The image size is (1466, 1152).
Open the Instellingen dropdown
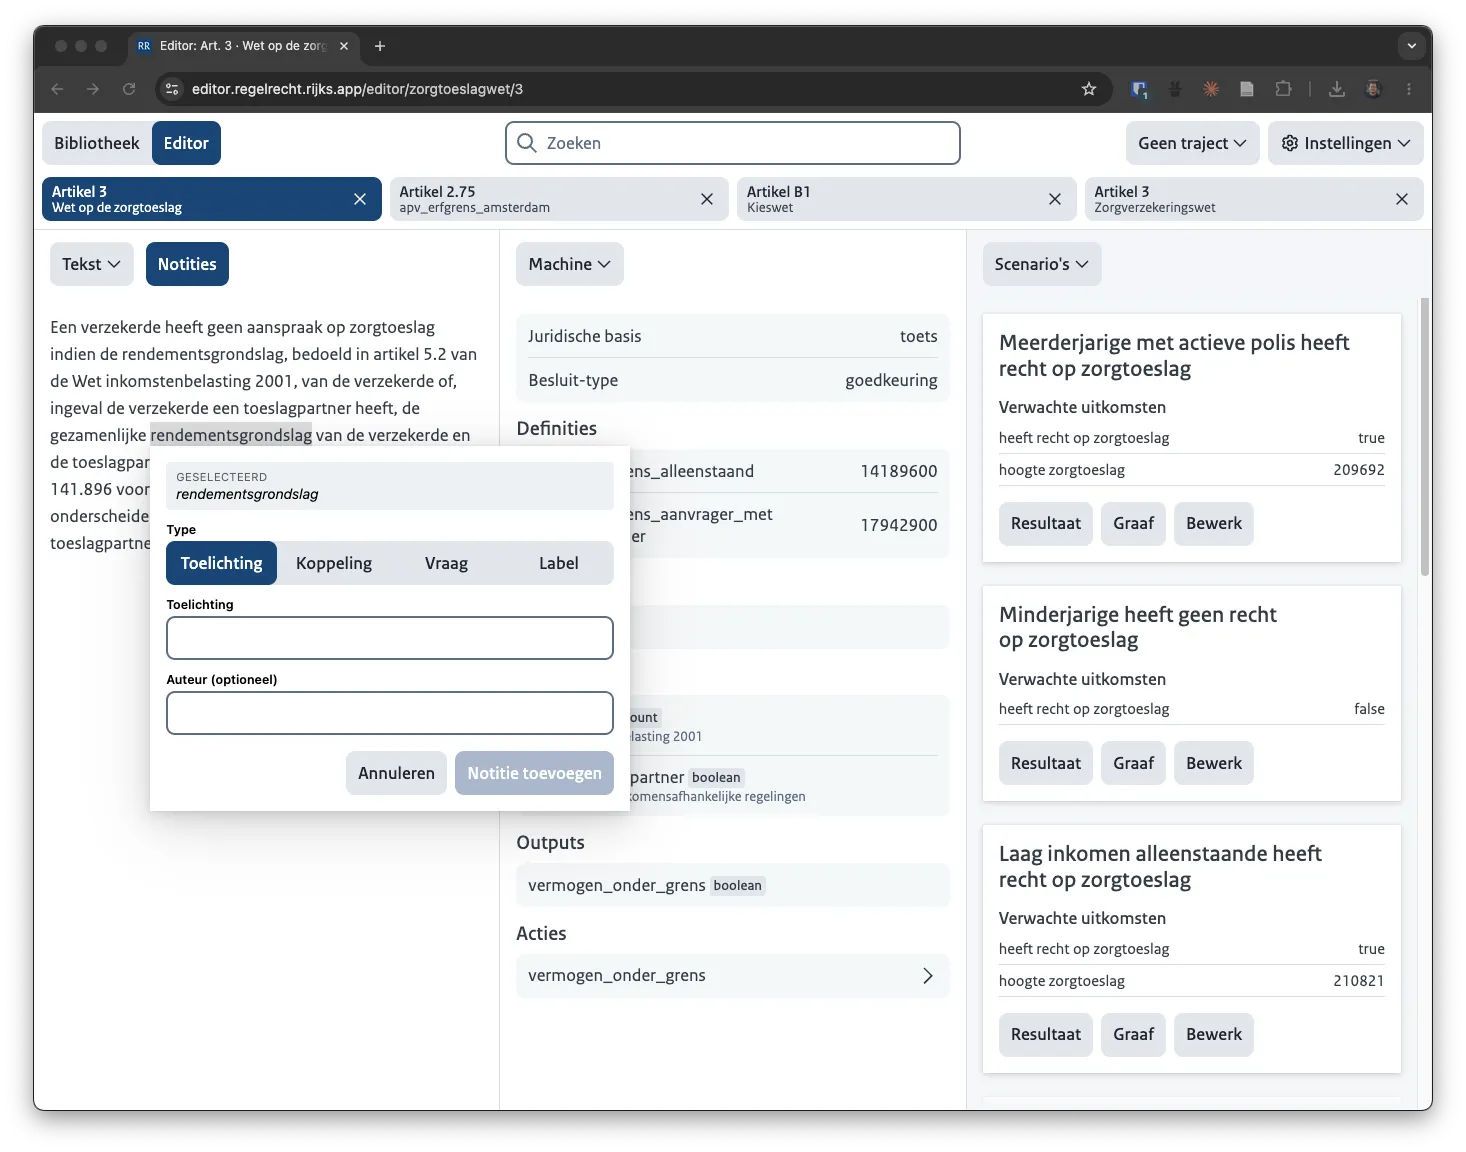click(1345, 143)
